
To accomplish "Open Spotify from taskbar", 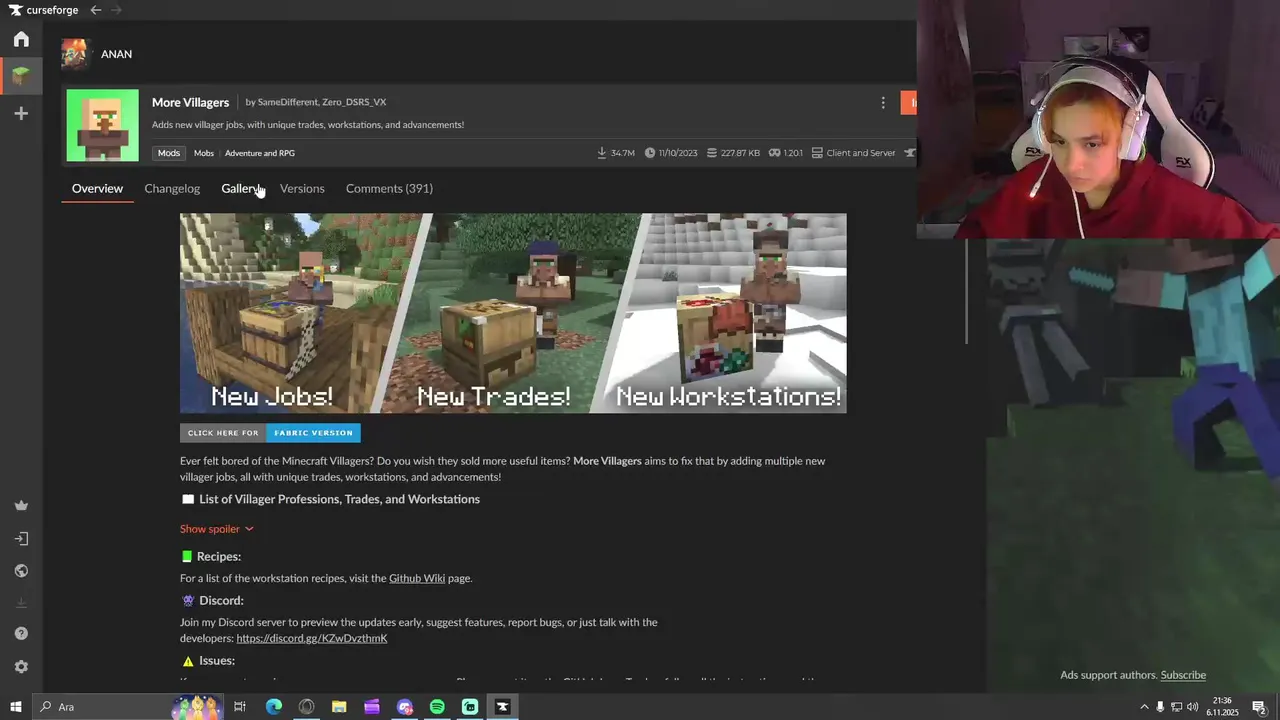I will (437, 707).
